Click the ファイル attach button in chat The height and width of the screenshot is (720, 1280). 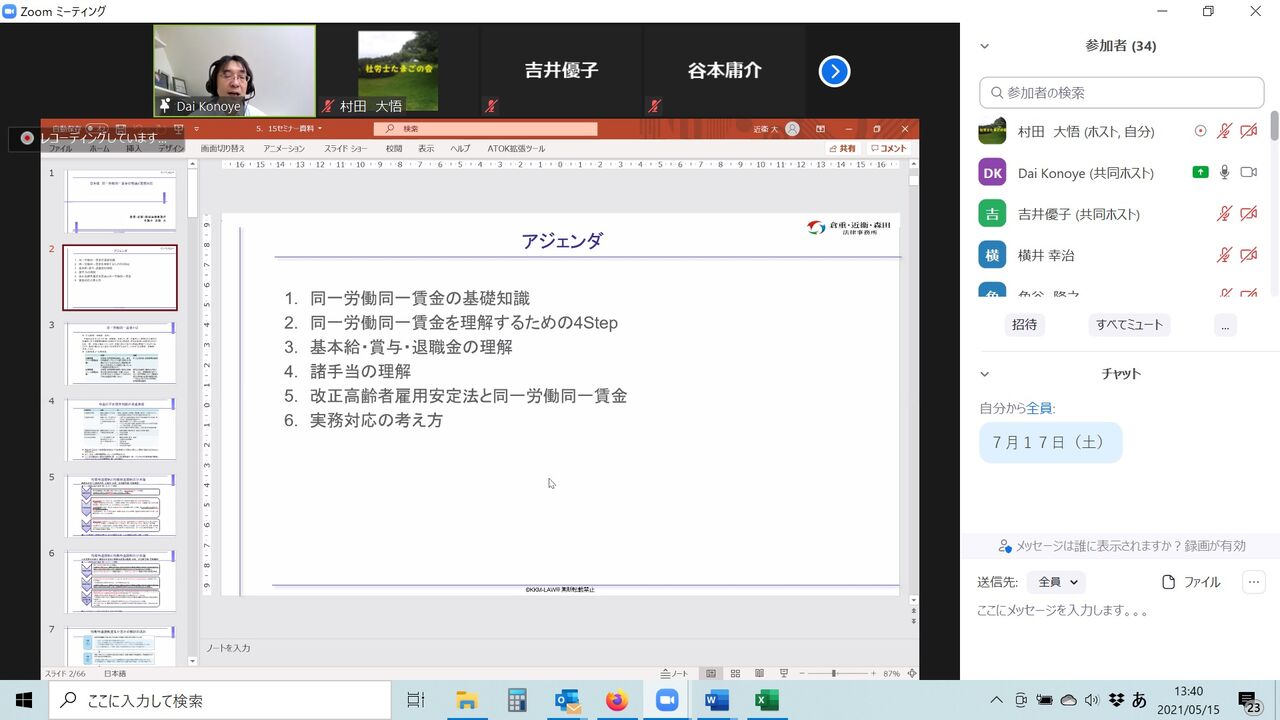(1191, 582)
